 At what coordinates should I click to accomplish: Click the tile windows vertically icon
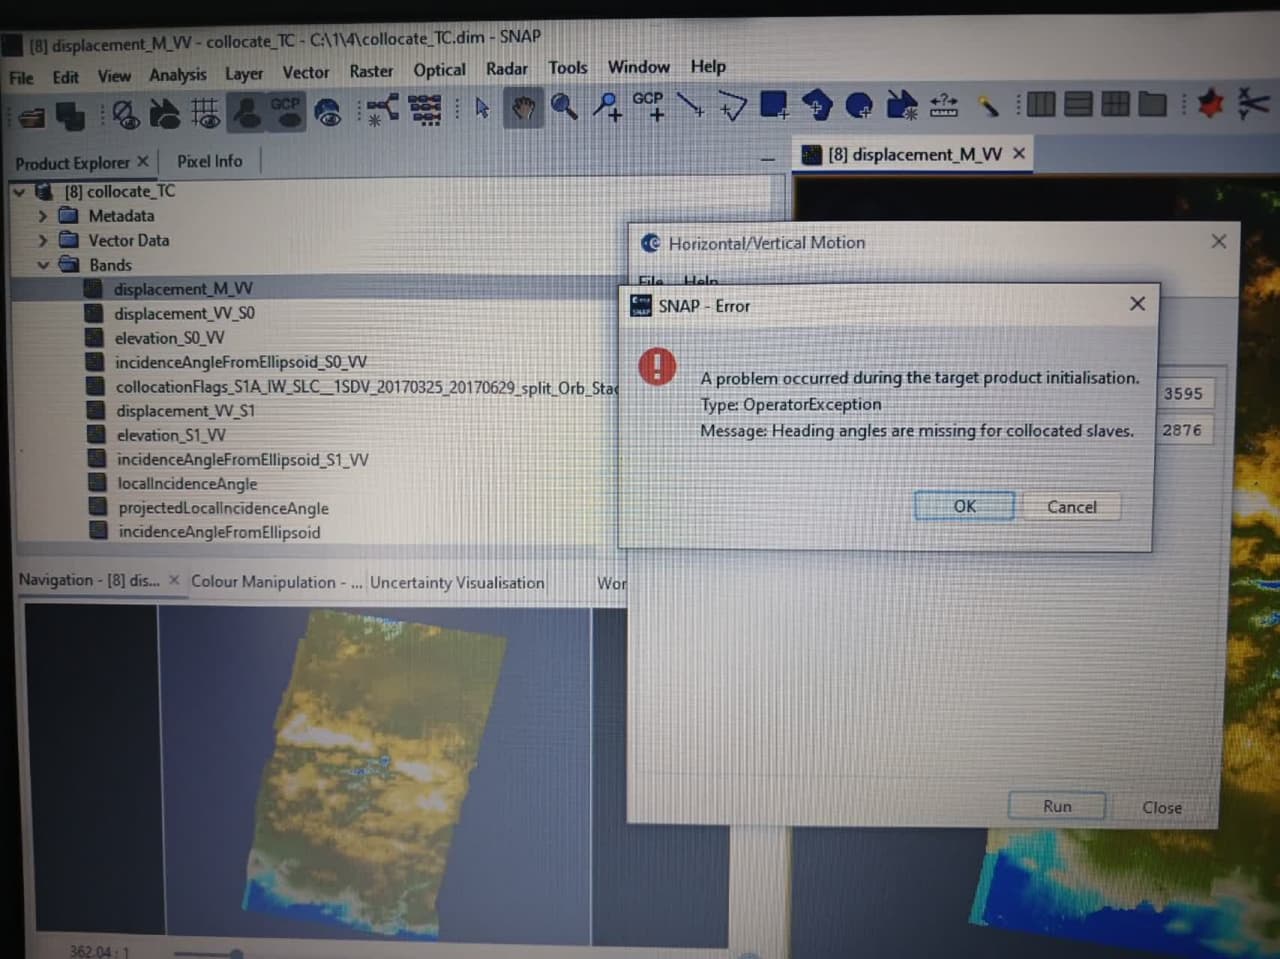pos(1078,104)
